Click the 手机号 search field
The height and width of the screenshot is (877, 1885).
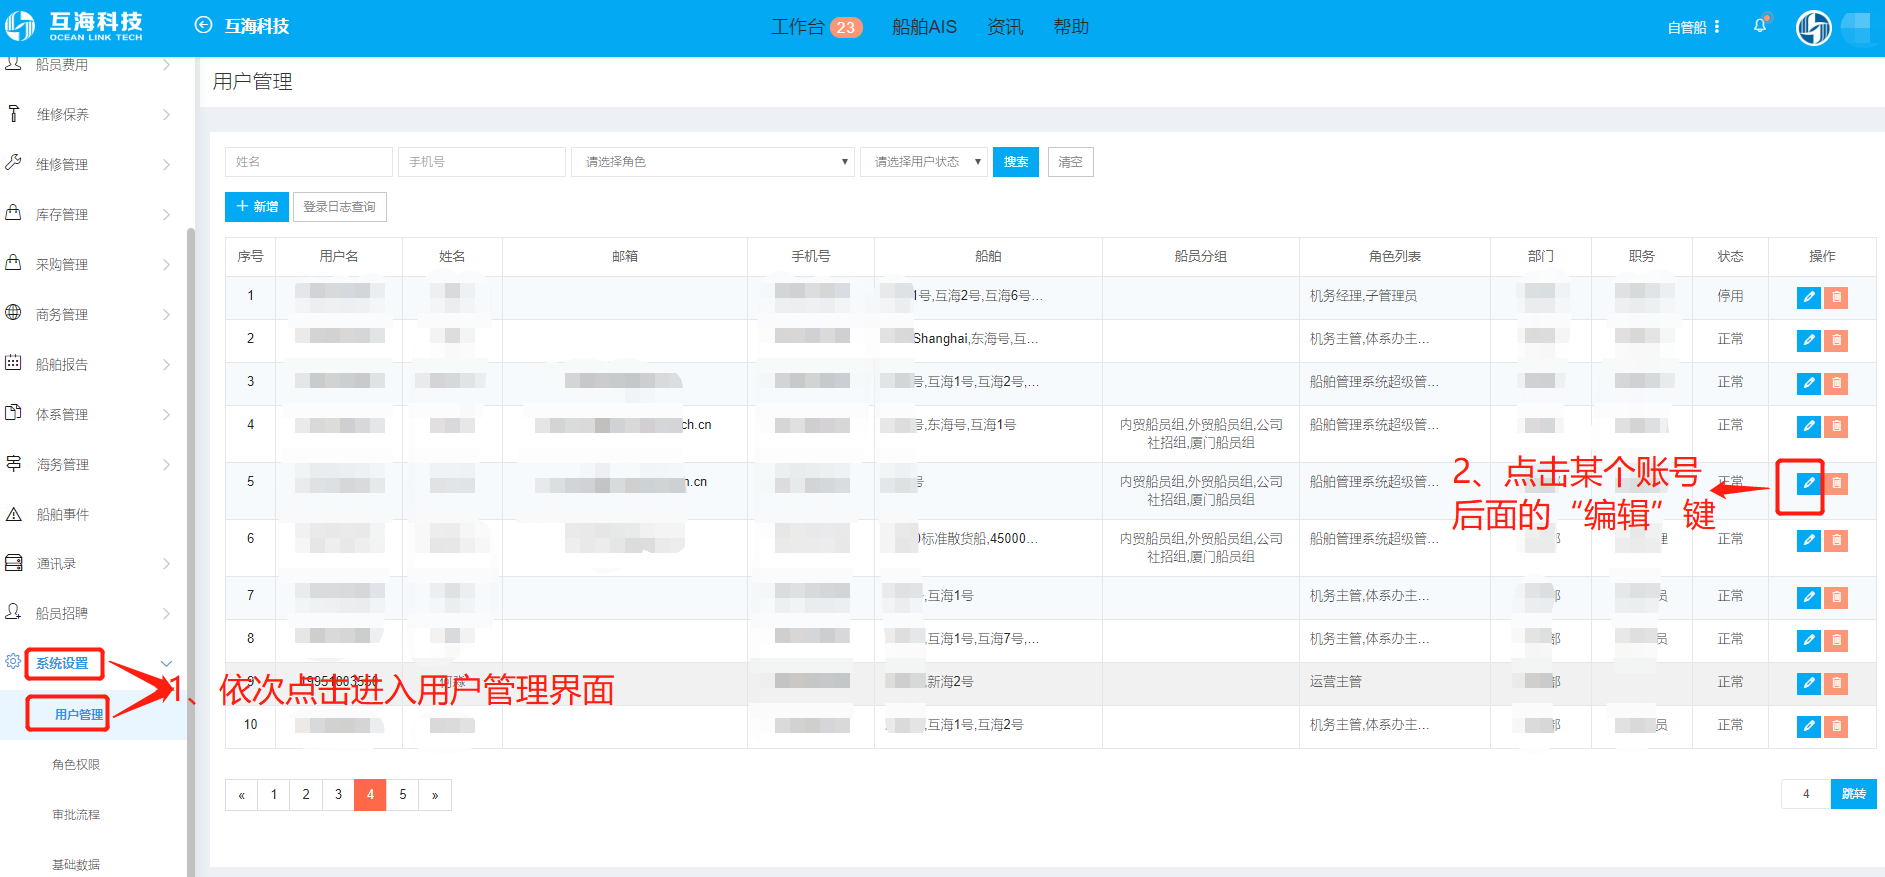(x=482, y=162)
